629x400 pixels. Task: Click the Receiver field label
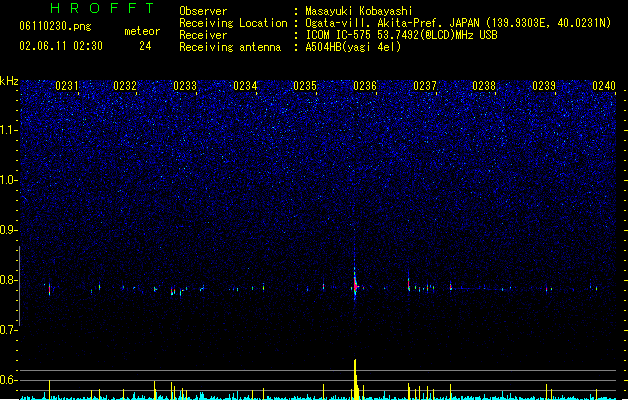tap(203, 35)
